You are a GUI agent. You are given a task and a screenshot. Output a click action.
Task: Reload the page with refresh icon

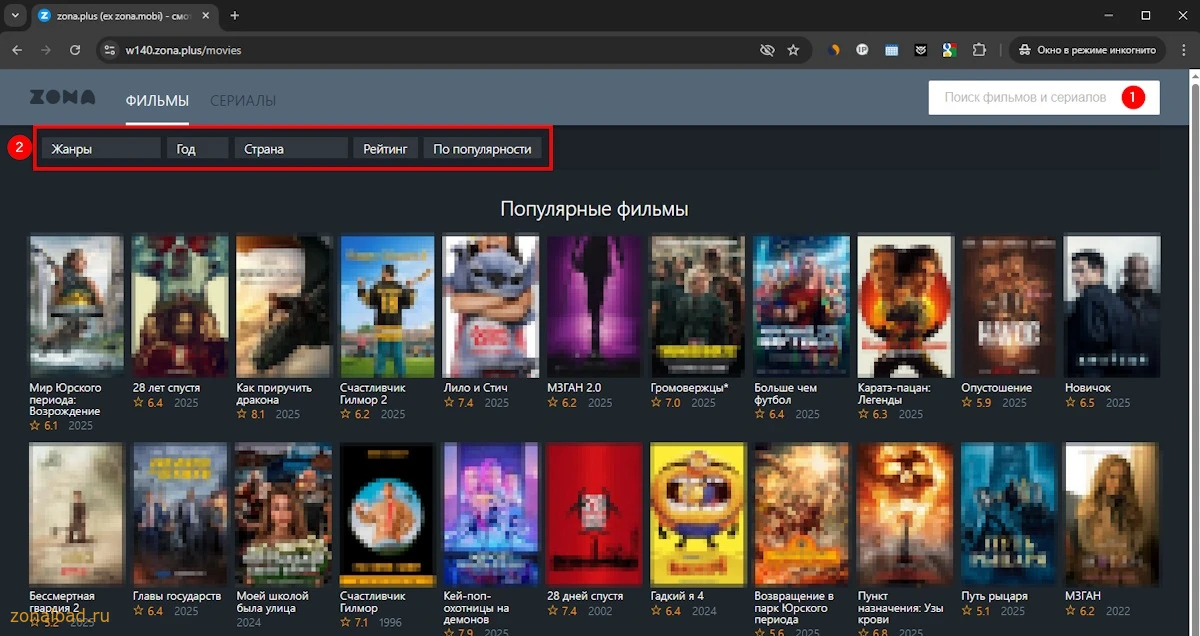point(75,50)
